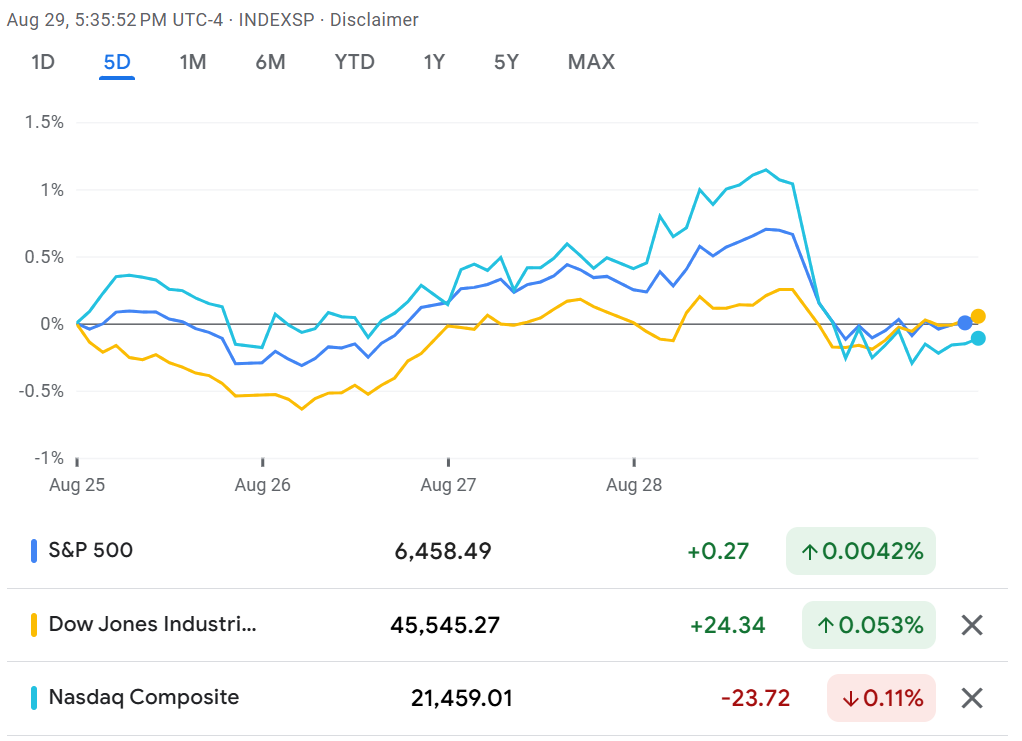Select the 5Y time range

pos(506,62)
